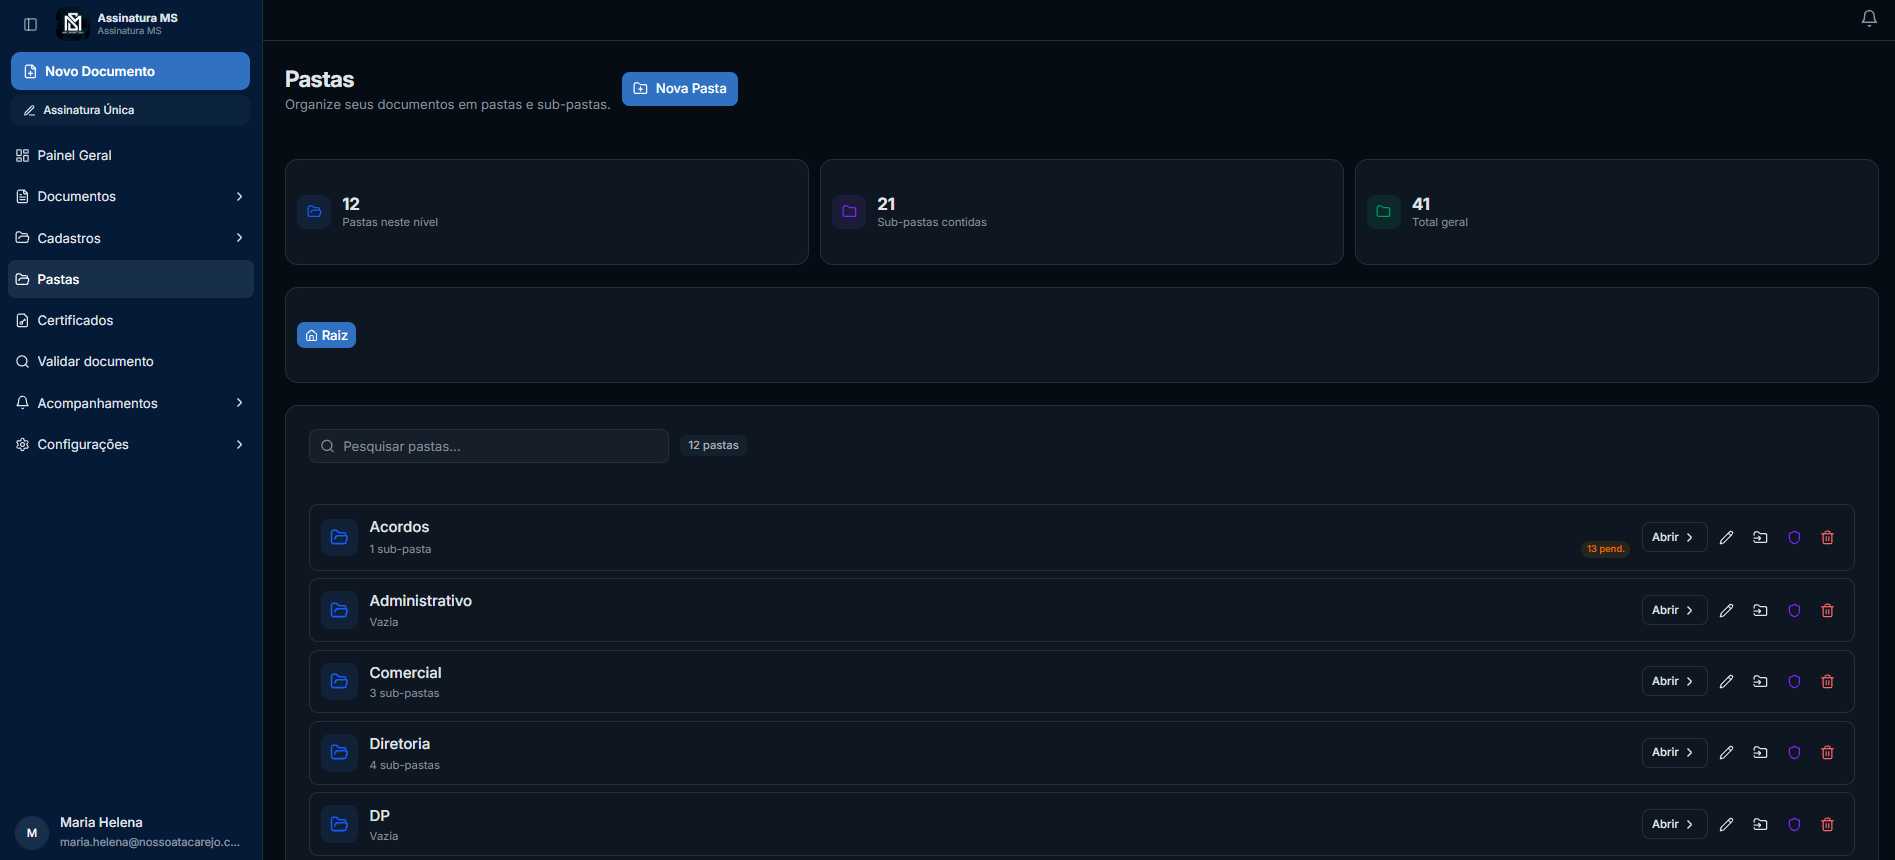This screenshot has height=860, width=1895.
Task: Click the Novo Documento button
Action: click(130, 71)
